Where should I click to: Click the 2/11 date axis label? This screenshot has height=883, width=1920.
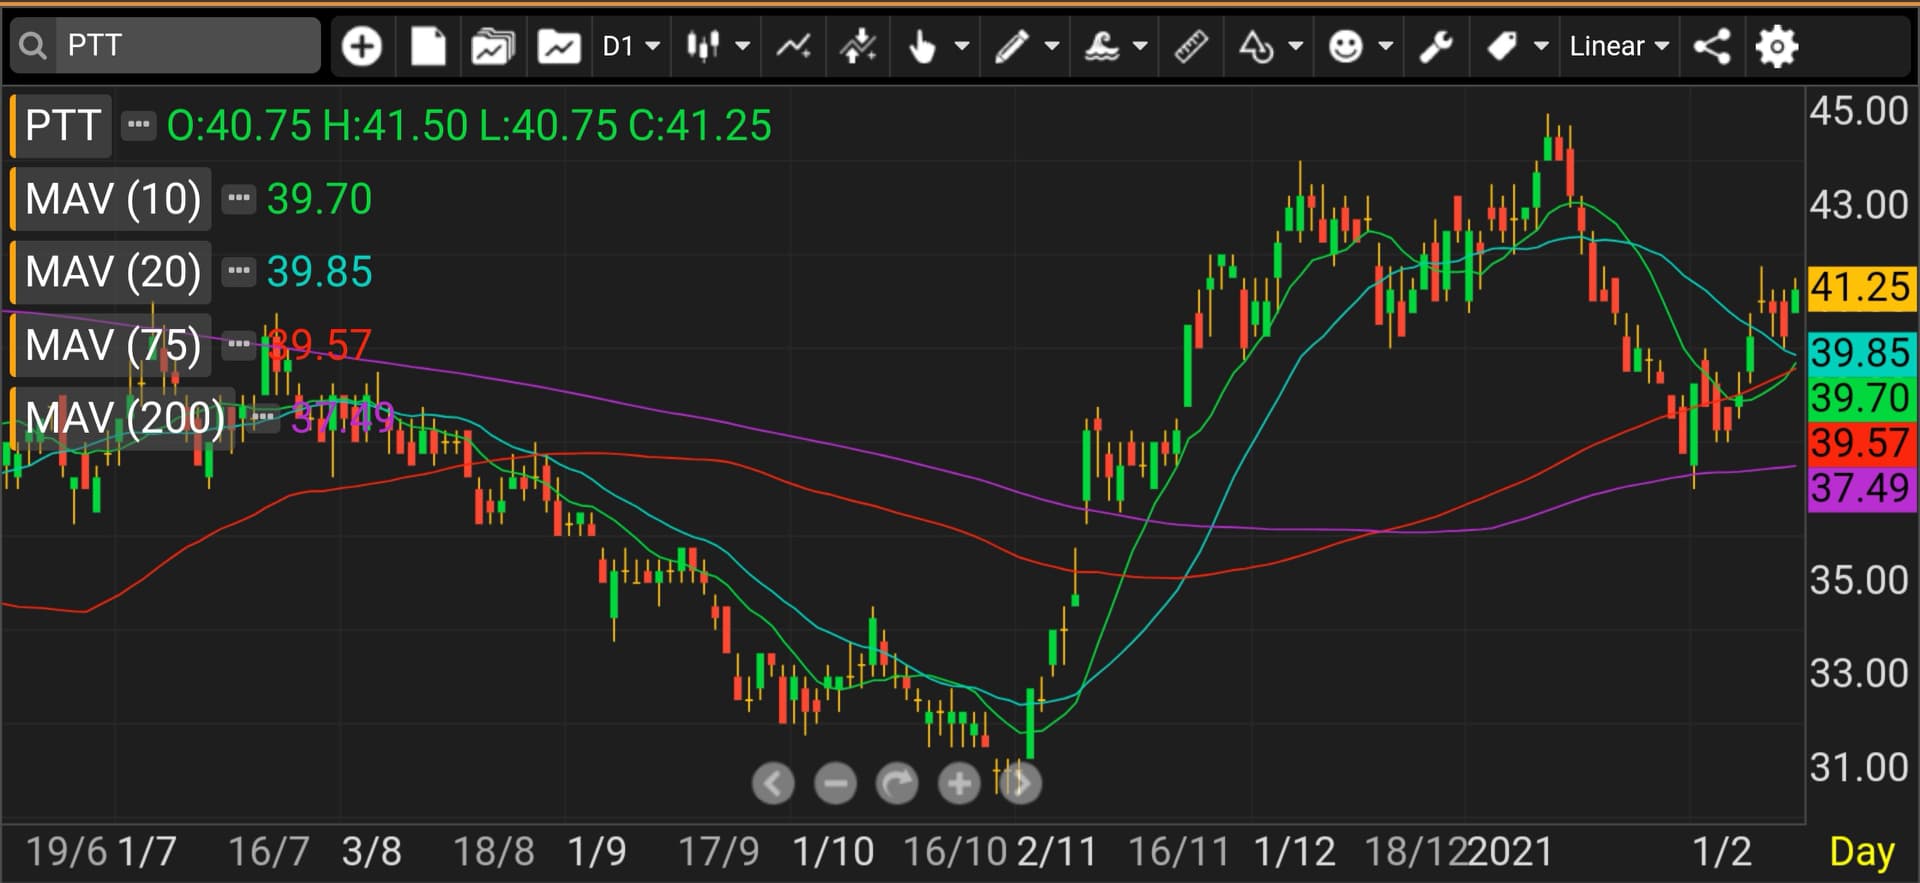pyautogui.click(x=1057, y=852)
